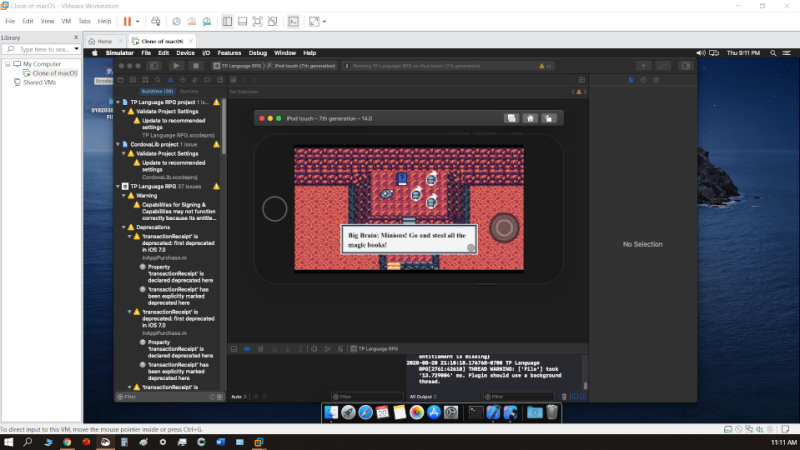
Task: Collapse CordovaLib project issue group
Action: [x=118, y=144]
